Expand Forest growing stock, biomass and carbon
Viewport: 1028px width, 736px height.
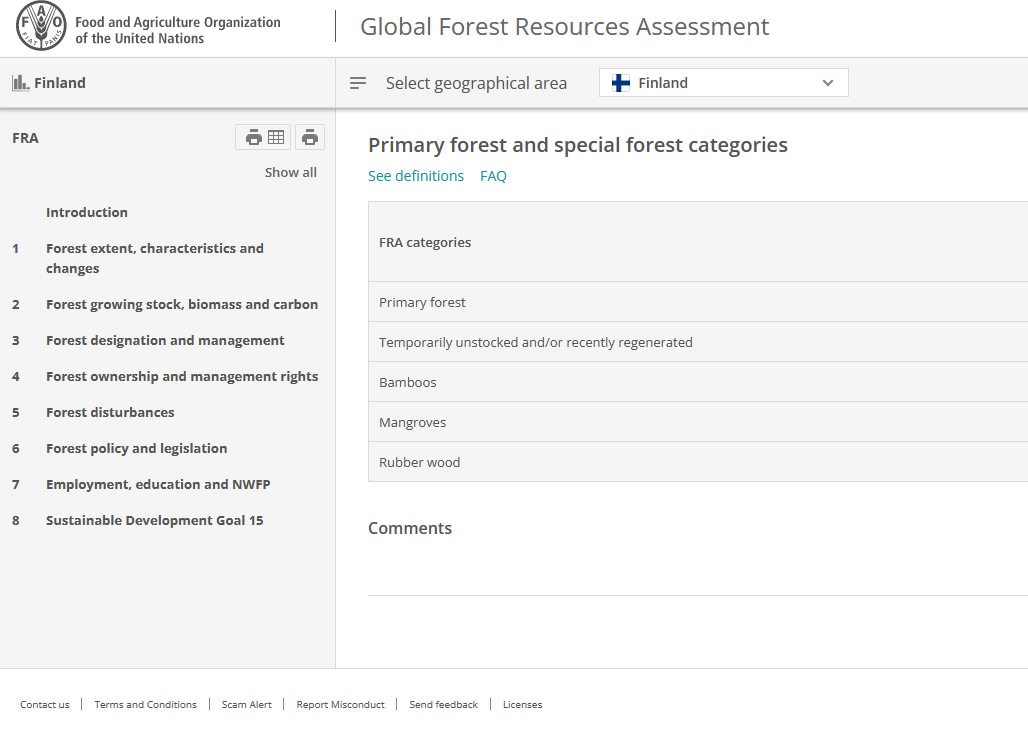click(x=182, y=304)
